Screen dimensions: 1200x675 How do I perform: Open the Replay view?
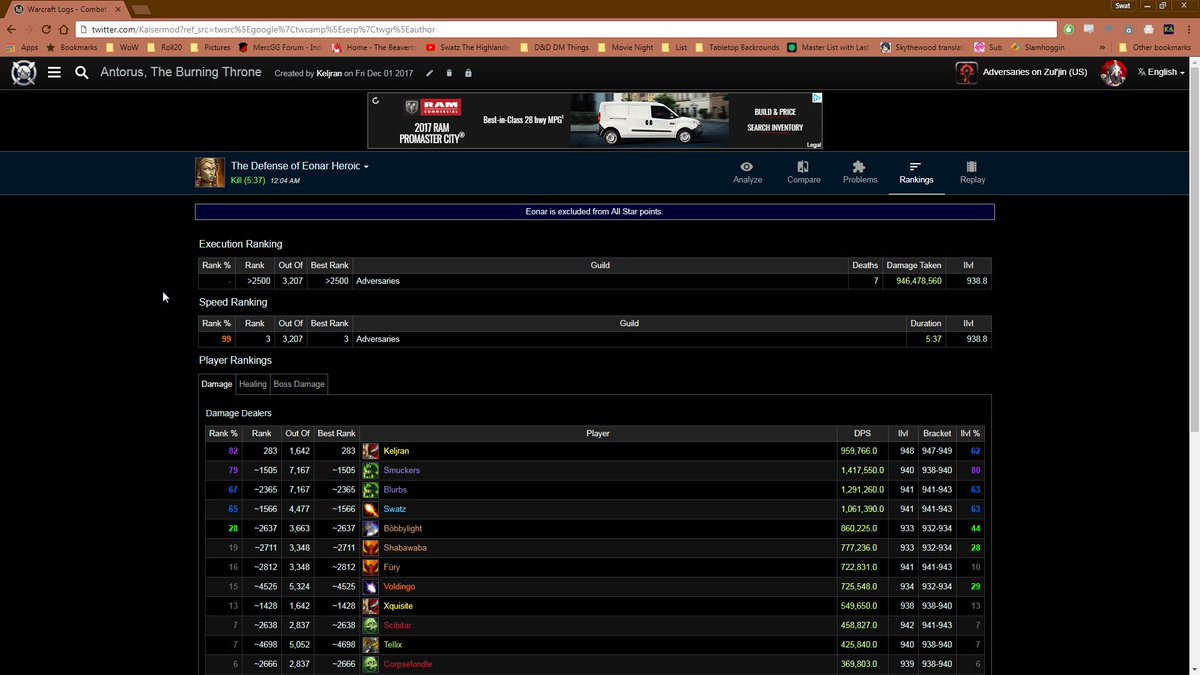click(x=972, y=173)
